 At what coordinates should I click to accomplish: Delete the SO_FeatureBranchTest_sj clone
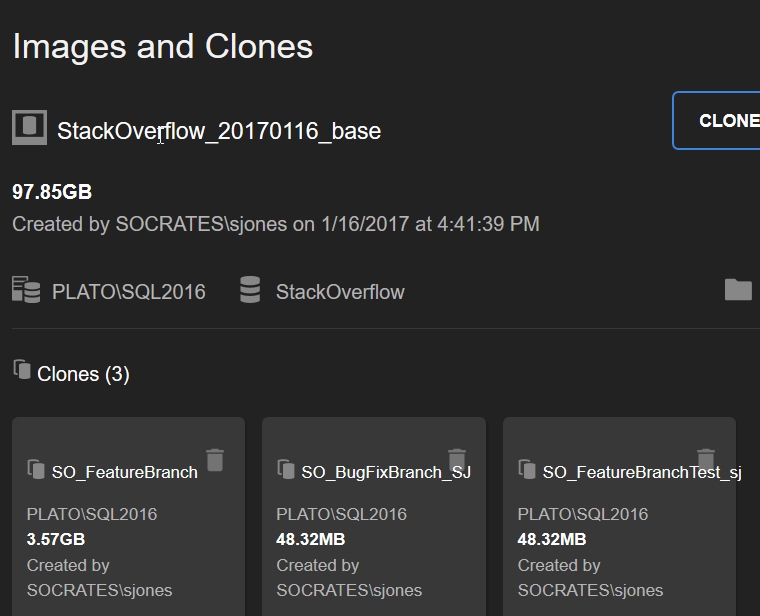pyautogui.click(x=706, y=459)
